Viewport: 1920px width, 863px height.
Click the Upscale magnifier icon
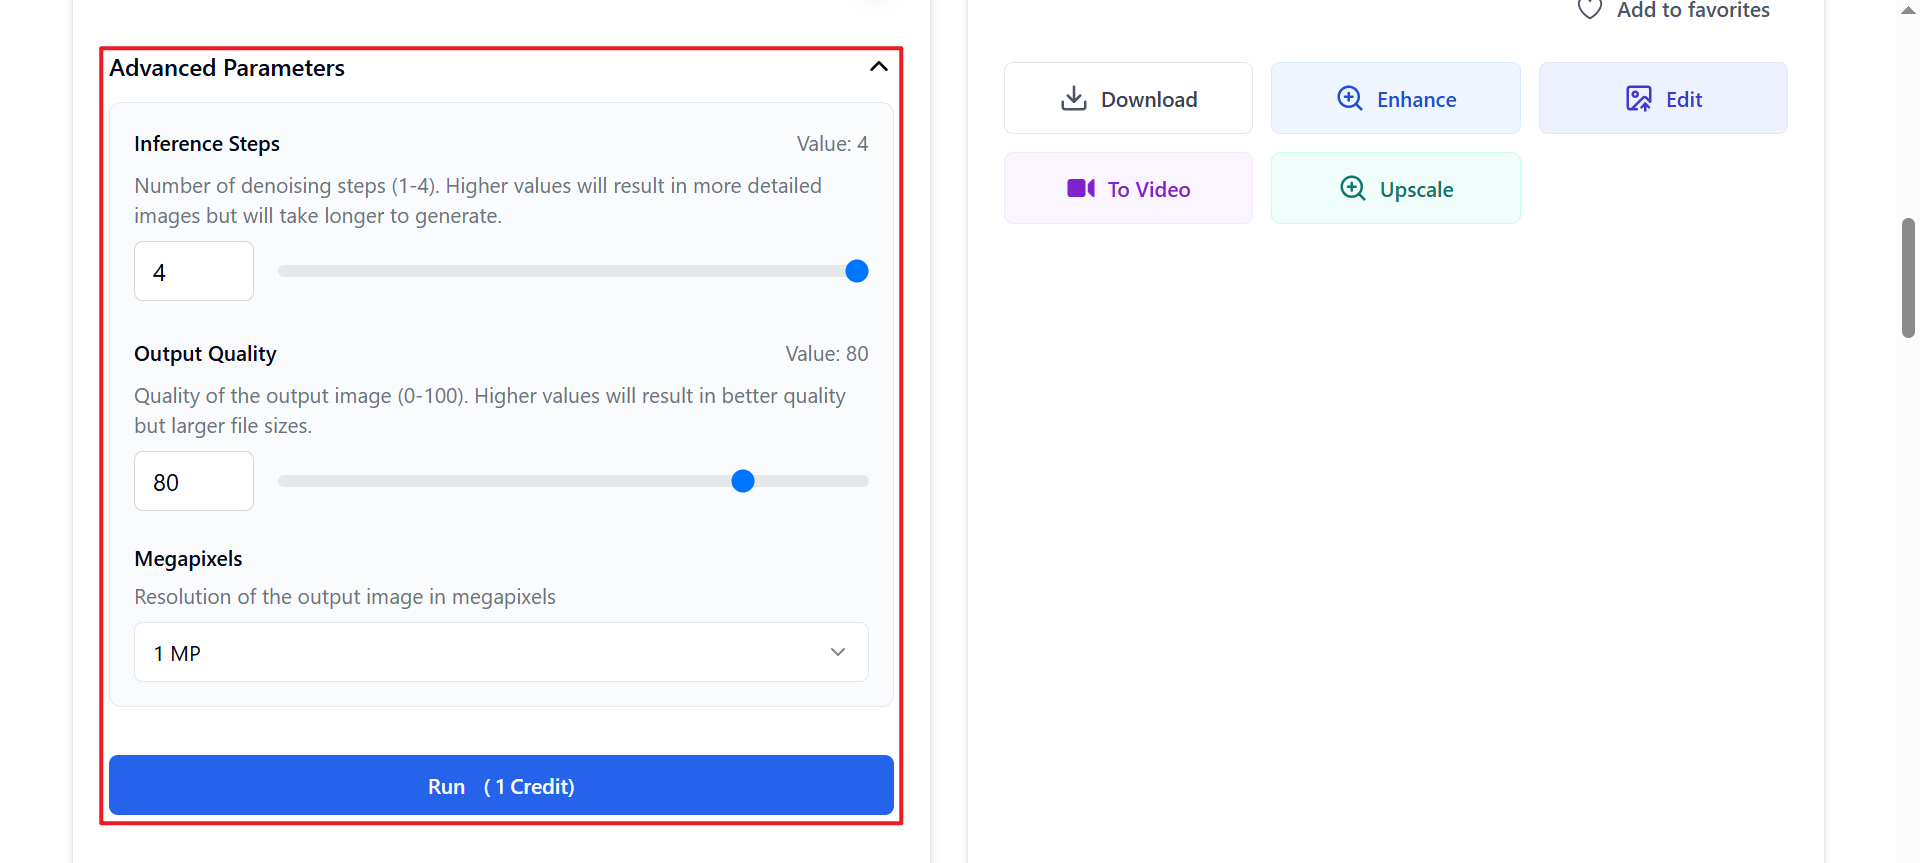[x=1352, y=188]
